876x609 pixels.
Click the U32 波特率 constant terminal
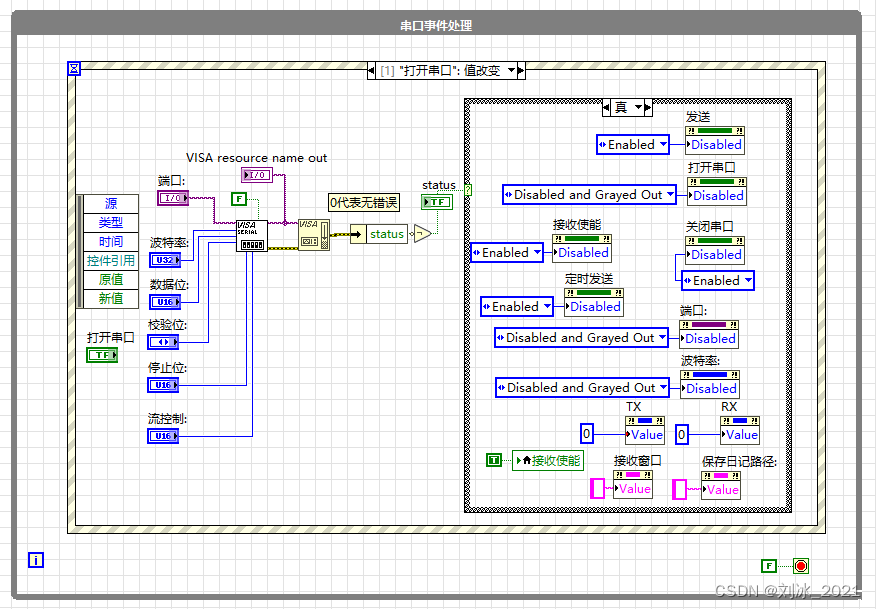(x=164, y=258)
